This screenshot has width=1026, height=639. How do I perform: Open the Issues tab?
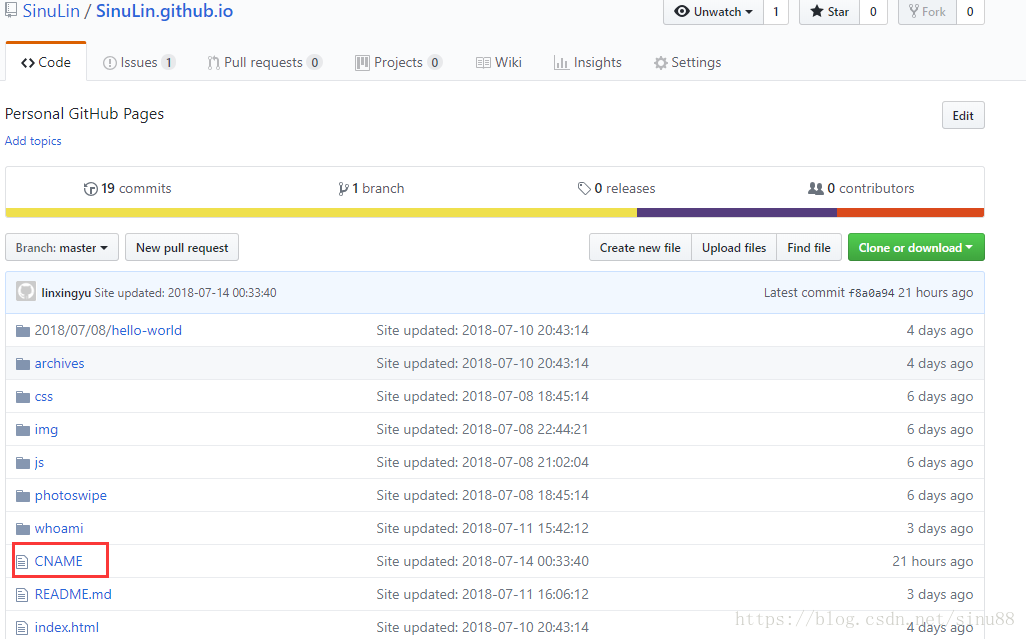(139, 63)
